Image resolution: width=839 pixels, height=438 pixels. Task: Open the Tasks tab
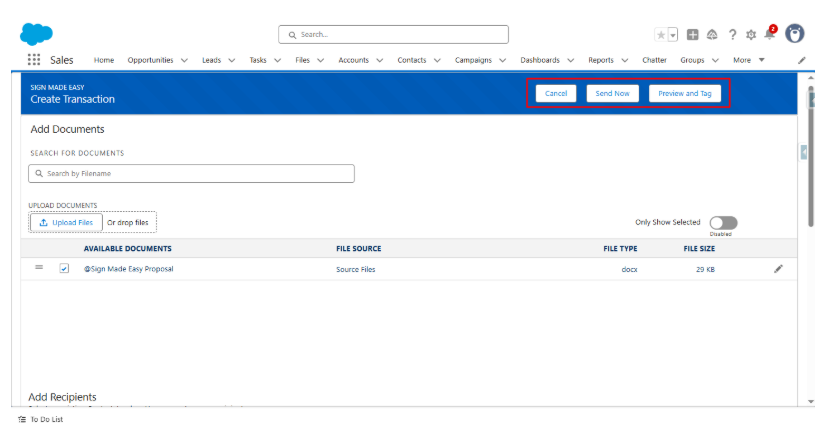pyautogui.click(x=258, y=60)
